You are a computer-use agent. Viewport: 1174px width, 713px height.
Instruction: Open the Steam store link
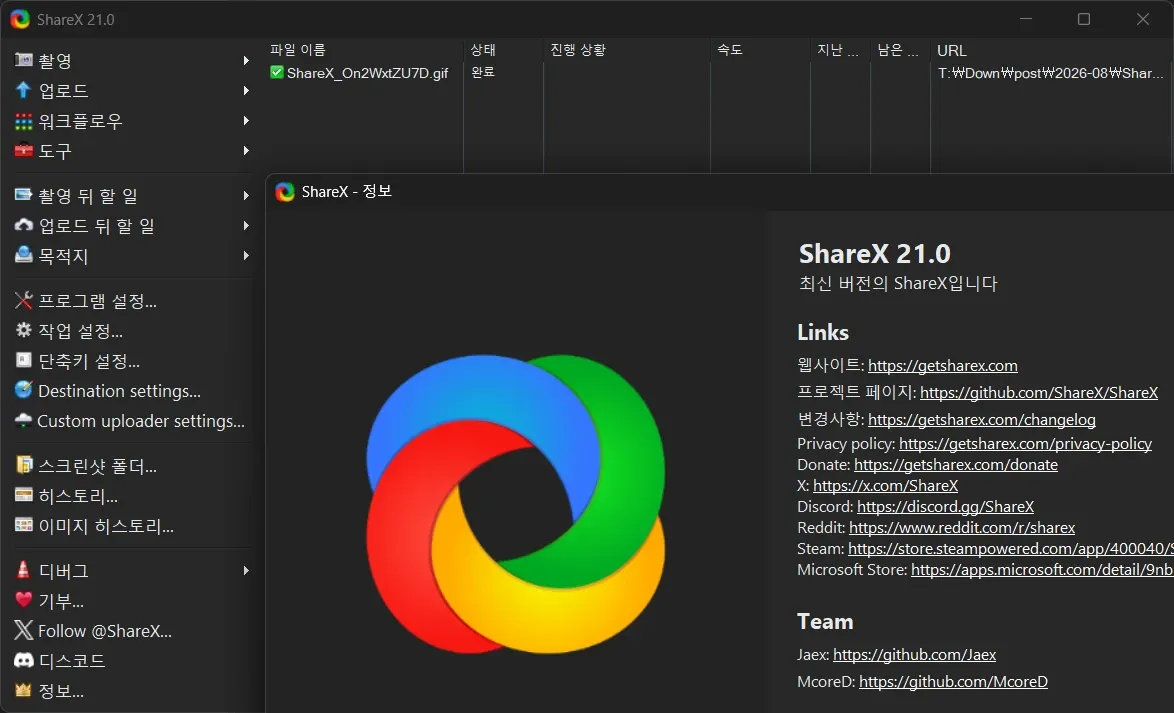[1011, 548]
